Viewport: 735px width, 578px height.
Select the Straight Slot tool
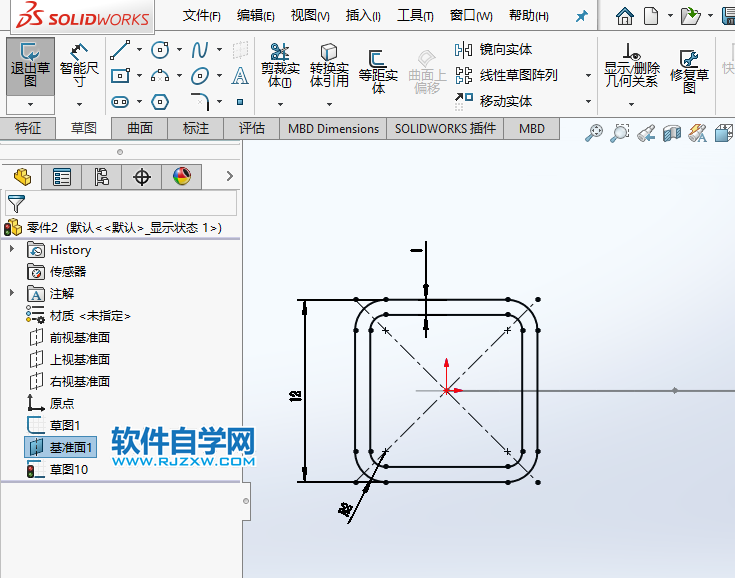[x=120, y=102]
